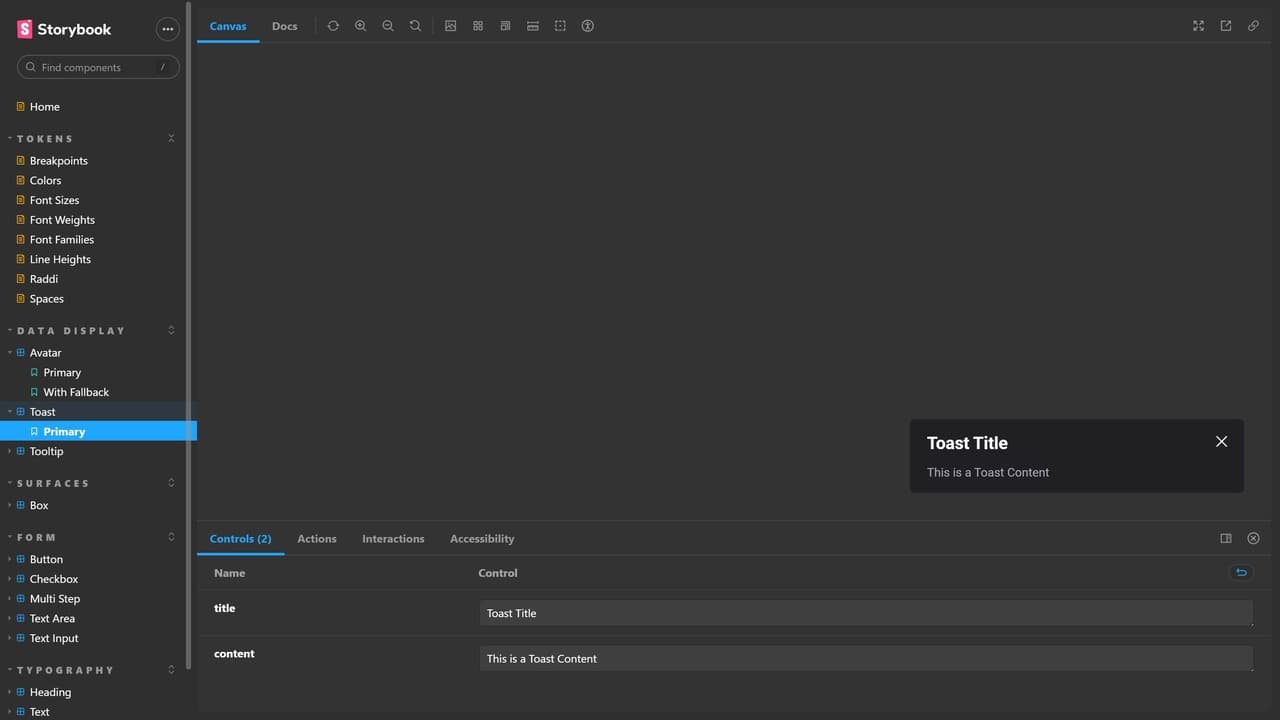Toggle the outline view

tap(560, 26)
